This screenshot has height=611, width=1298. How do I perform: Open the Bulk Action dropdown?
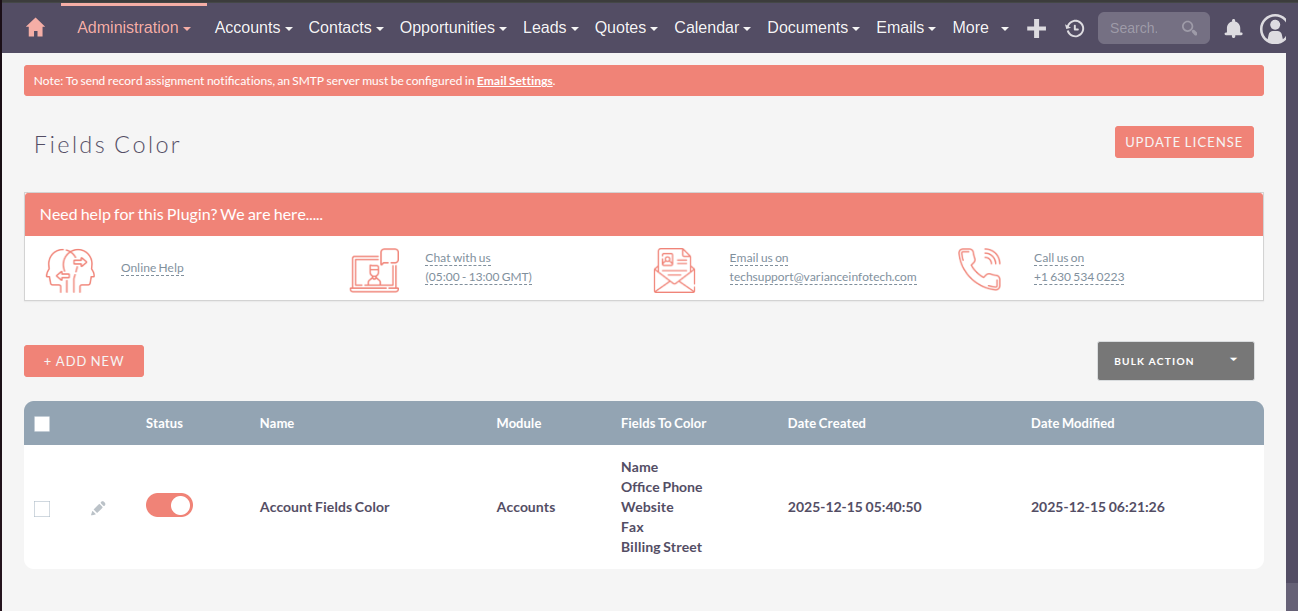(1175, 361)
